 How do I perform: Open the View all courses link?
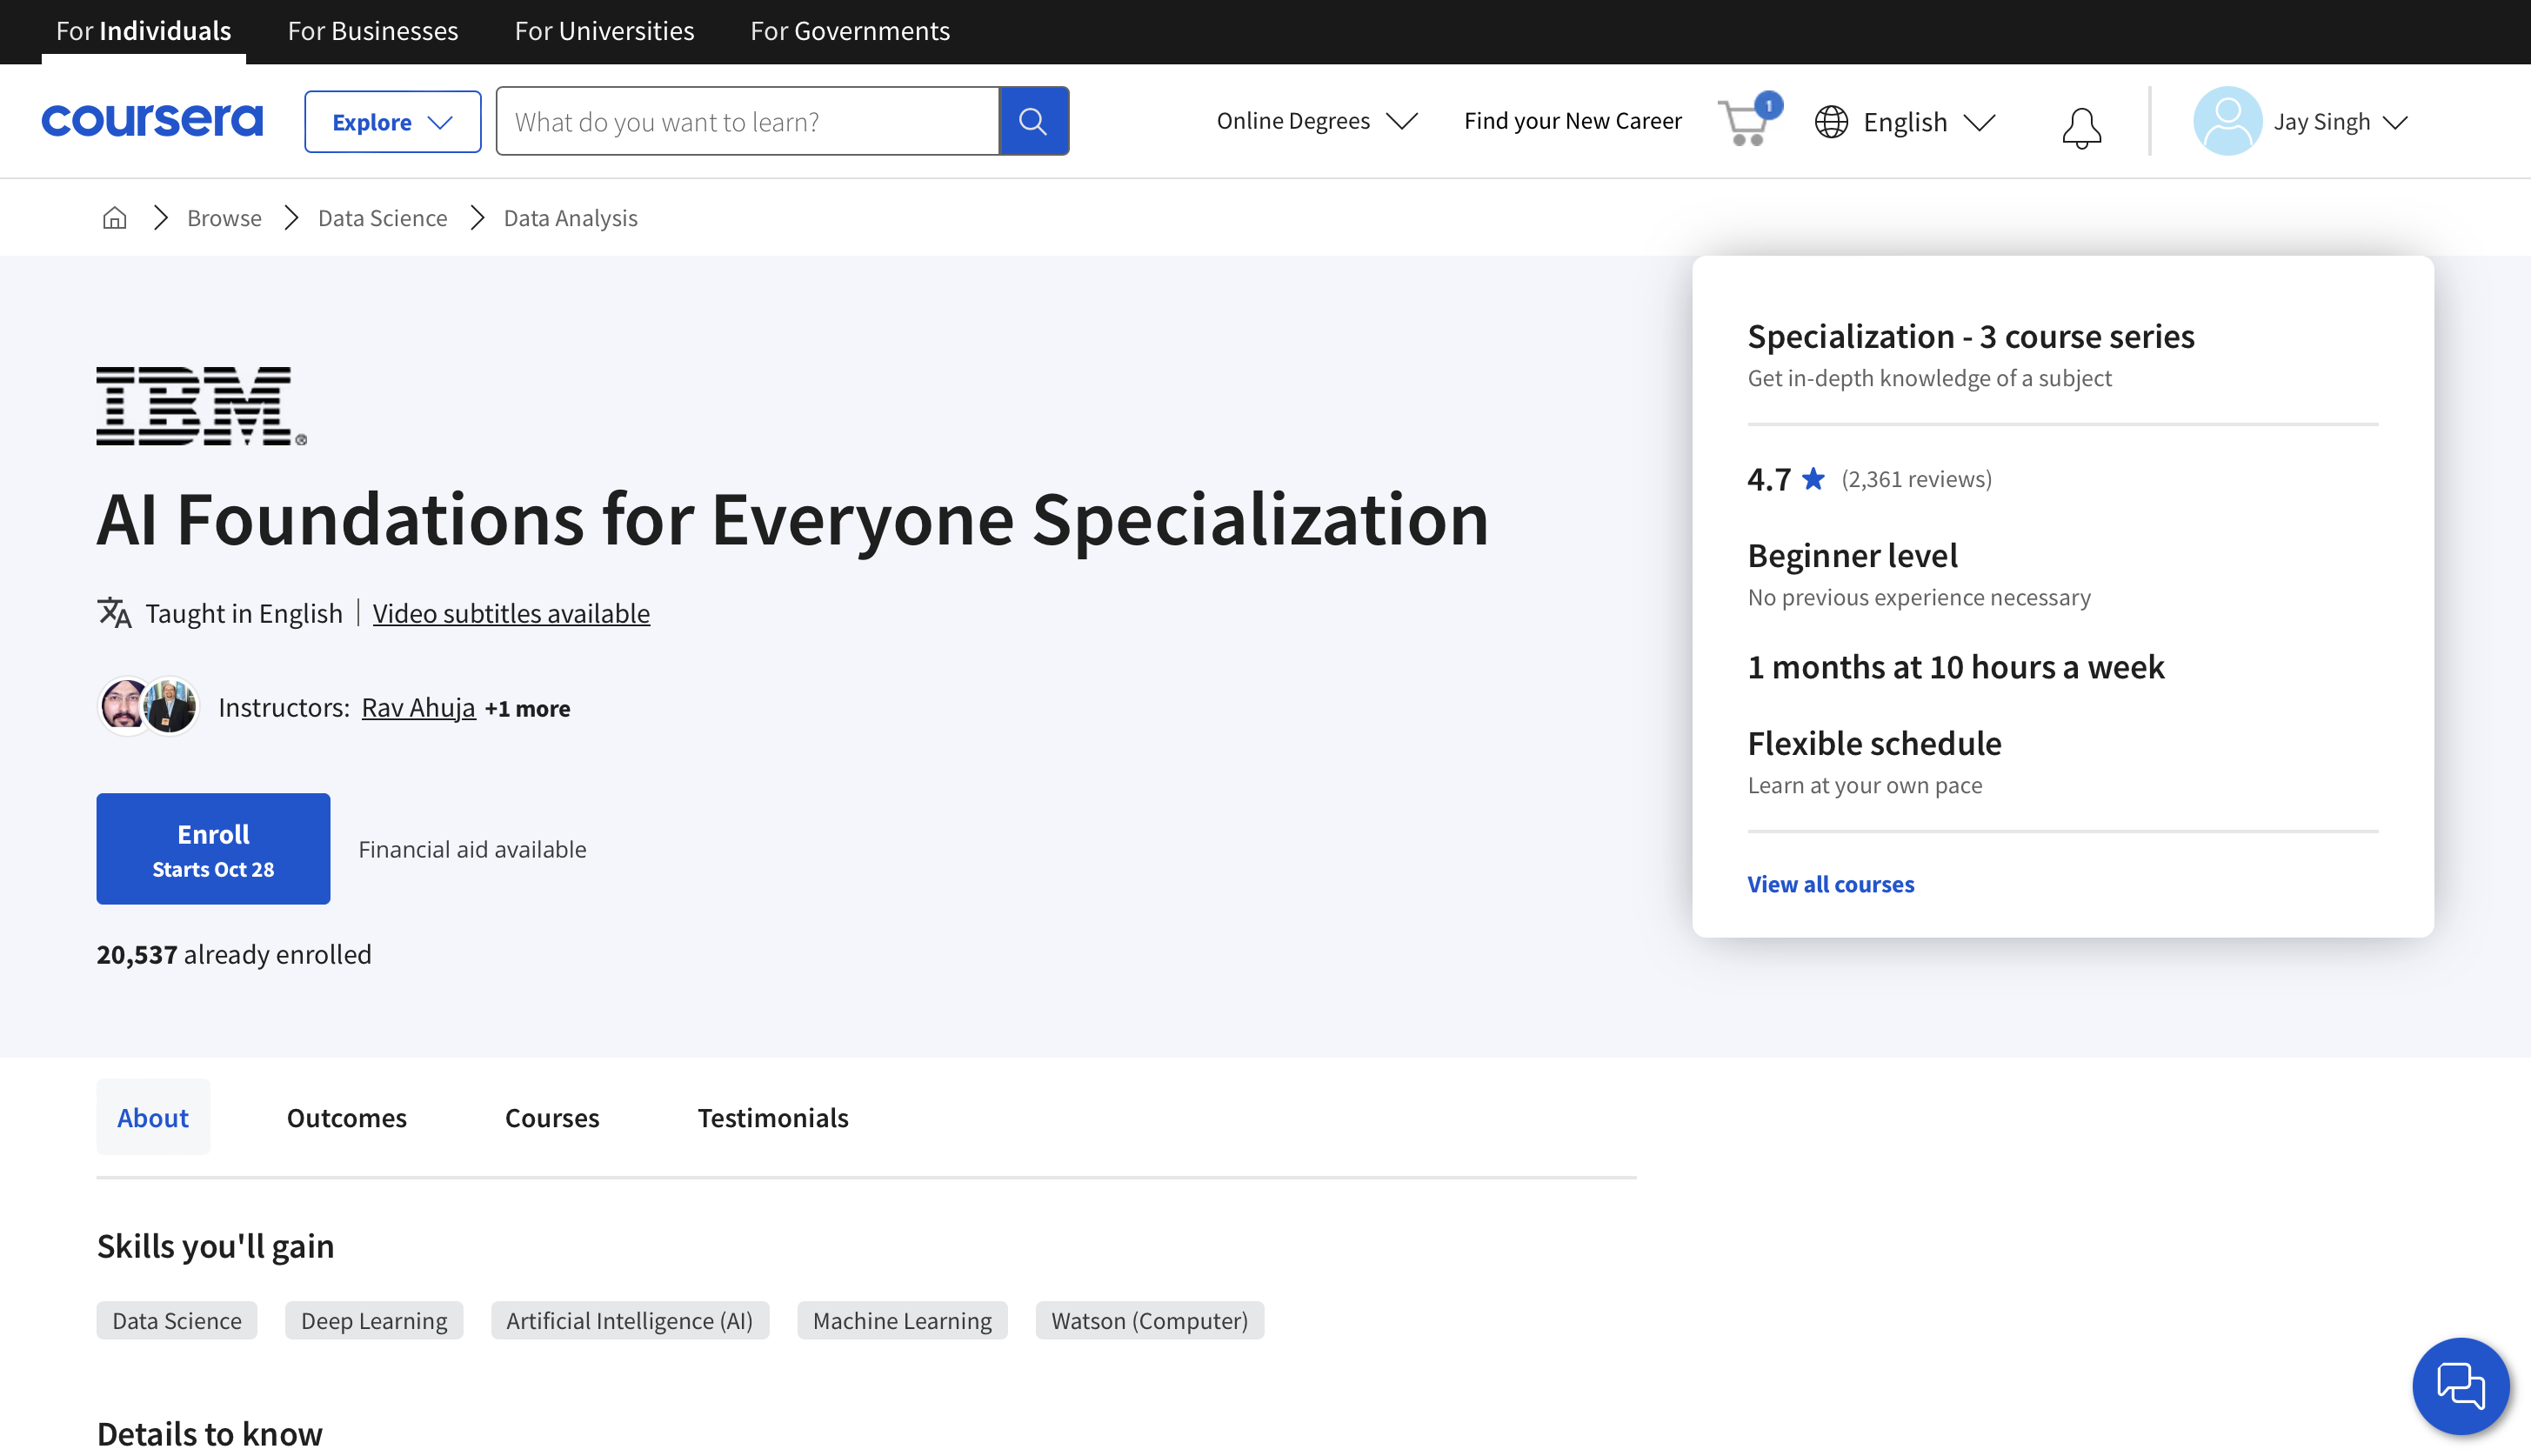pos(1830,884)
